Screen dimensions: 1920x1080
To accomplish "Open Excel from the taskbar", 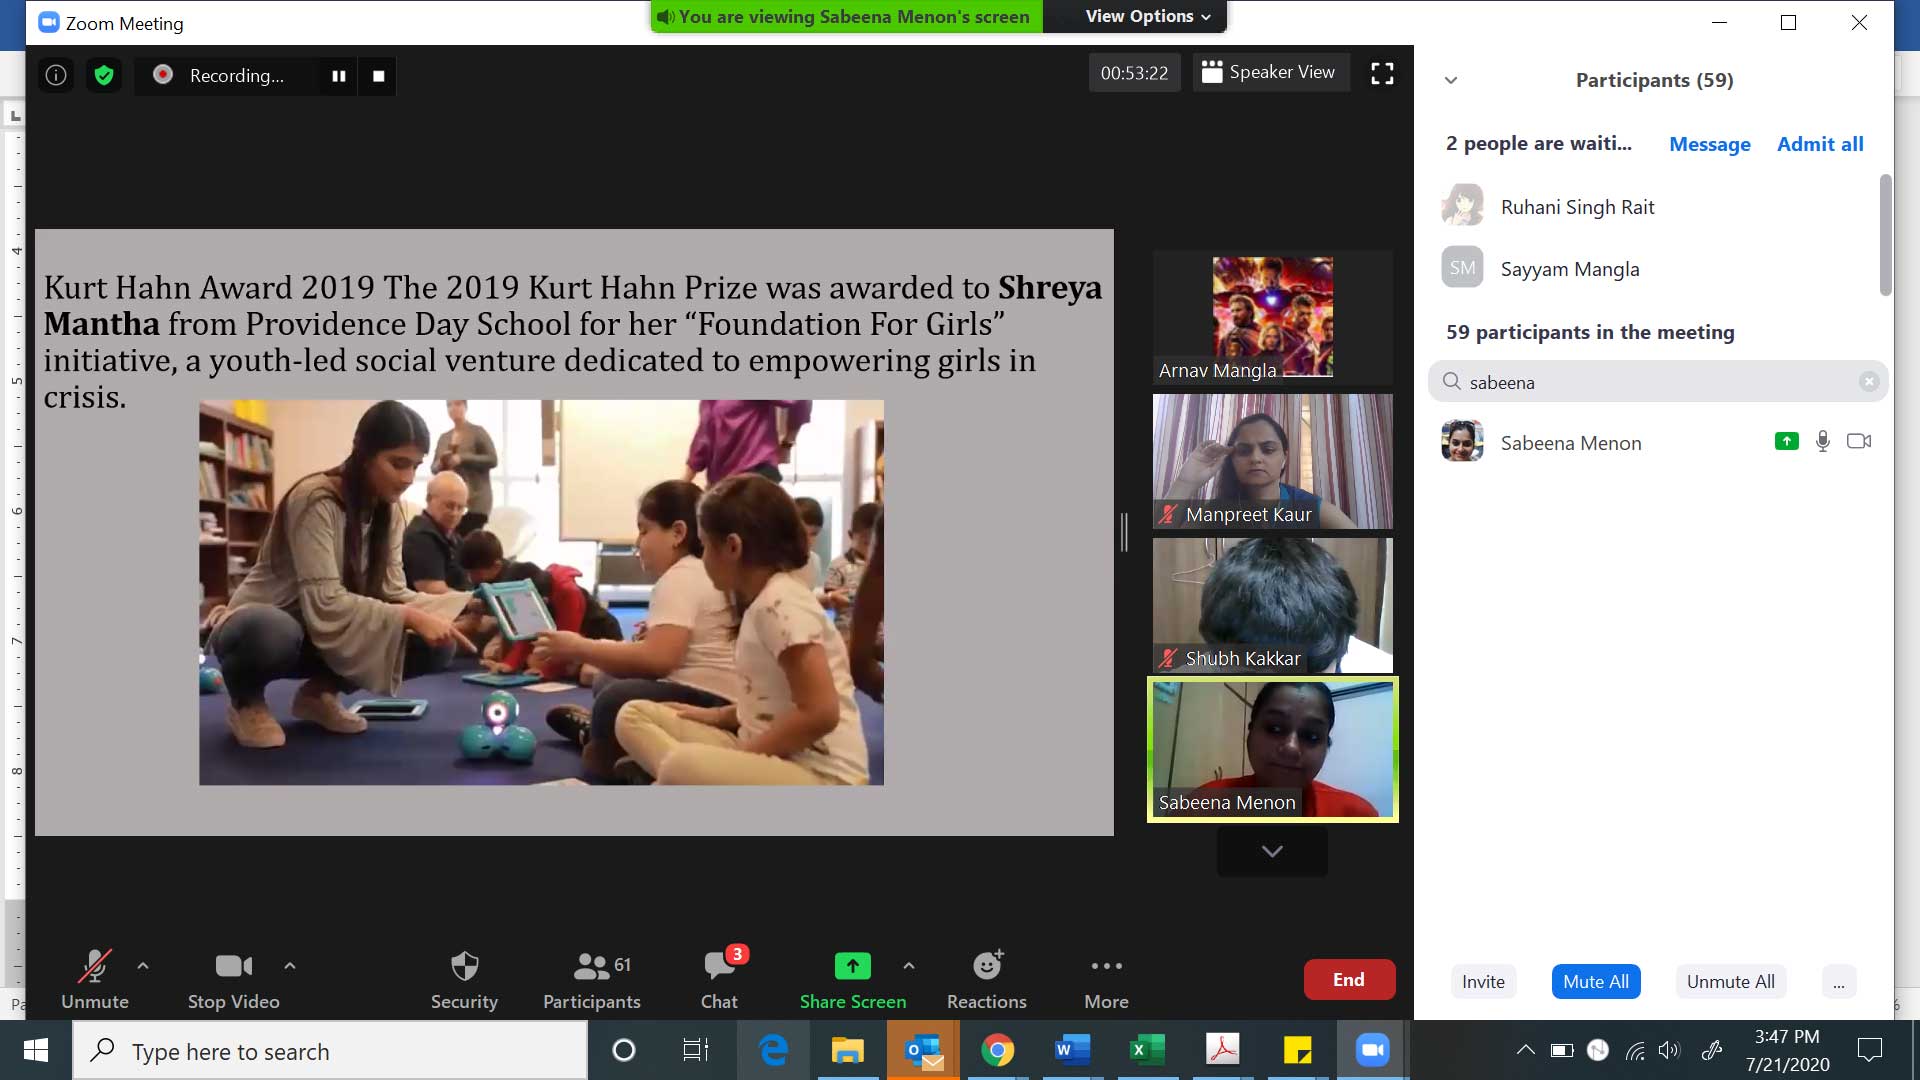I will click(x=1147, y=1050).
